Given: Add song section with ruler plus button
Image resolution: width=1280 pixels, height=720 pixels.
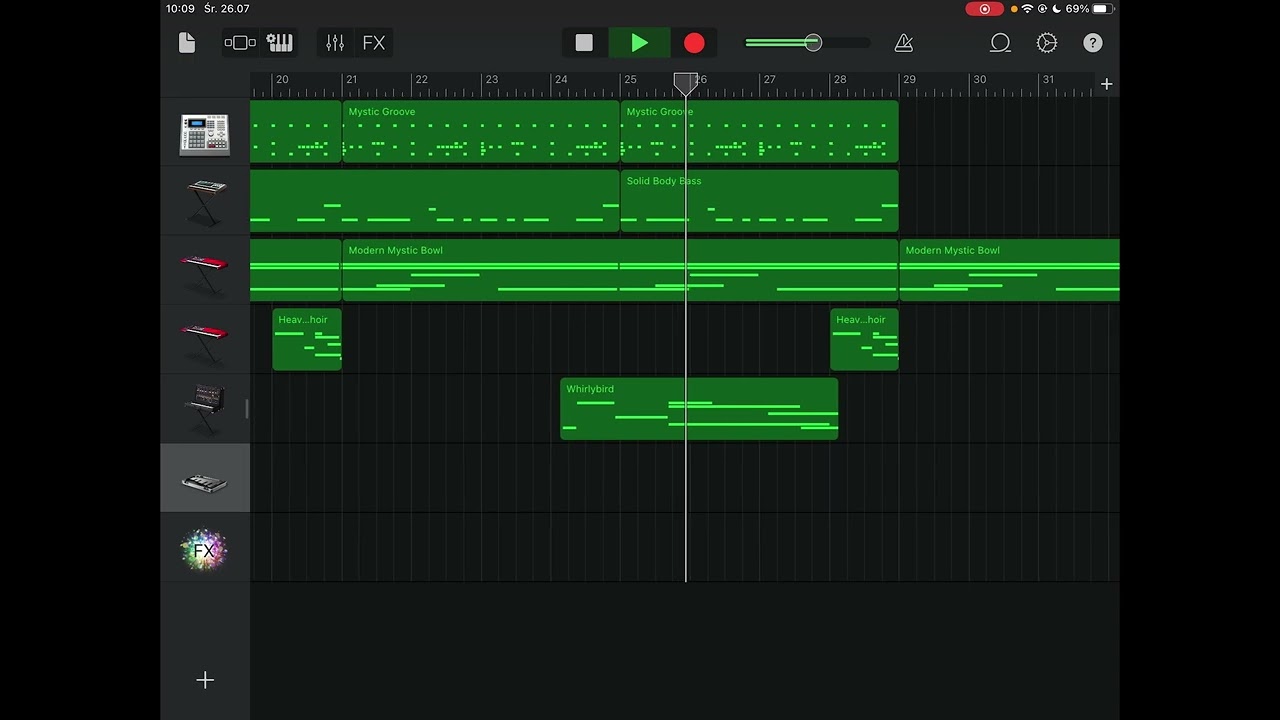Looking at the screenshot, I should 1107,84.
